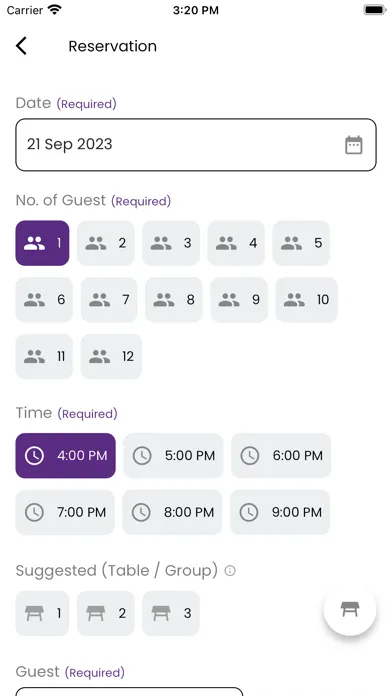Open the calendar icon in Date field
392x696 pixels.
click(x=354, y=145)
